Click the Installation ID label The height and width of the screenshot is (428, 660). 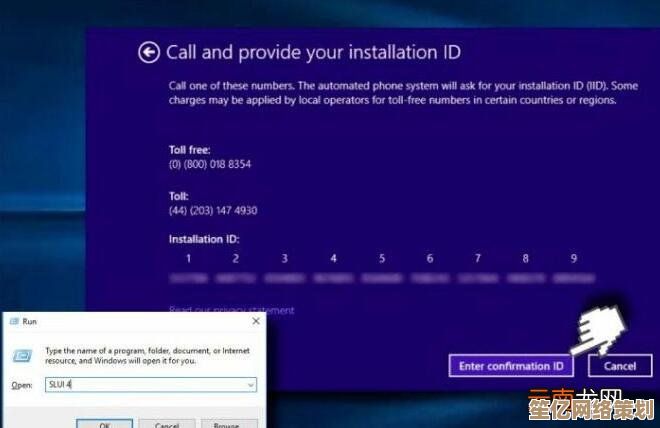pos(204,240)
